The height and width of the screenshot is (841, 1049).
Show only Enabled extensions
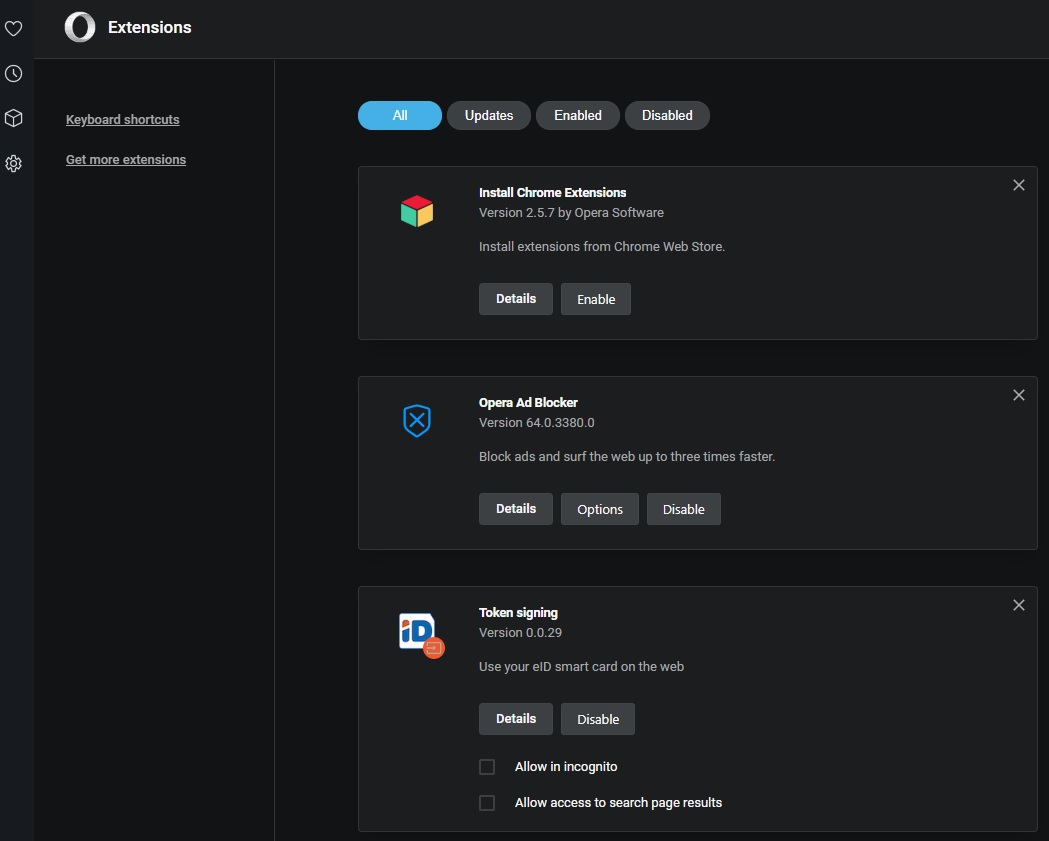pyautogui.click(x=578, y=116)
